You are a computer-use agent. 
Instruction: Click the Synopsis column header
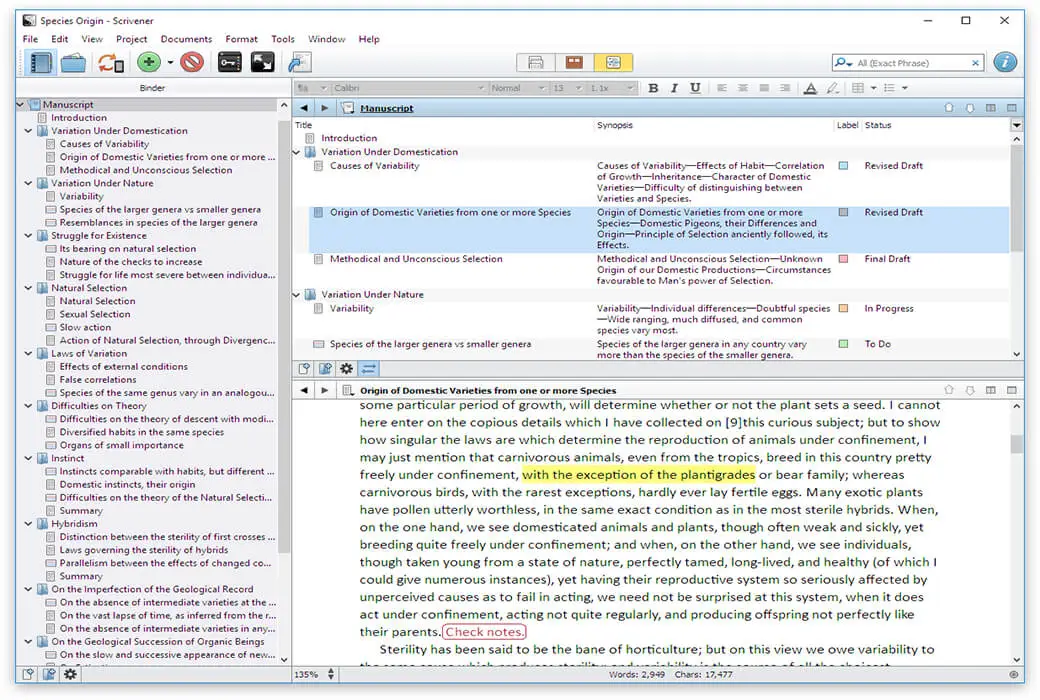point(615,125)
